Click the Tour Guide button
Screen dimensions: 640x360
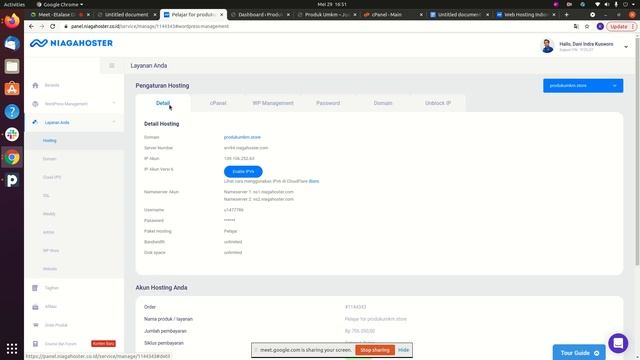pyautogui.click(x=579, y=353)
